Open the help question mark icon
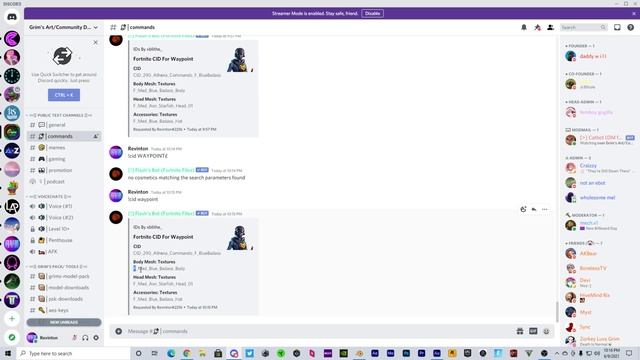640x360 pixels. 631,27
